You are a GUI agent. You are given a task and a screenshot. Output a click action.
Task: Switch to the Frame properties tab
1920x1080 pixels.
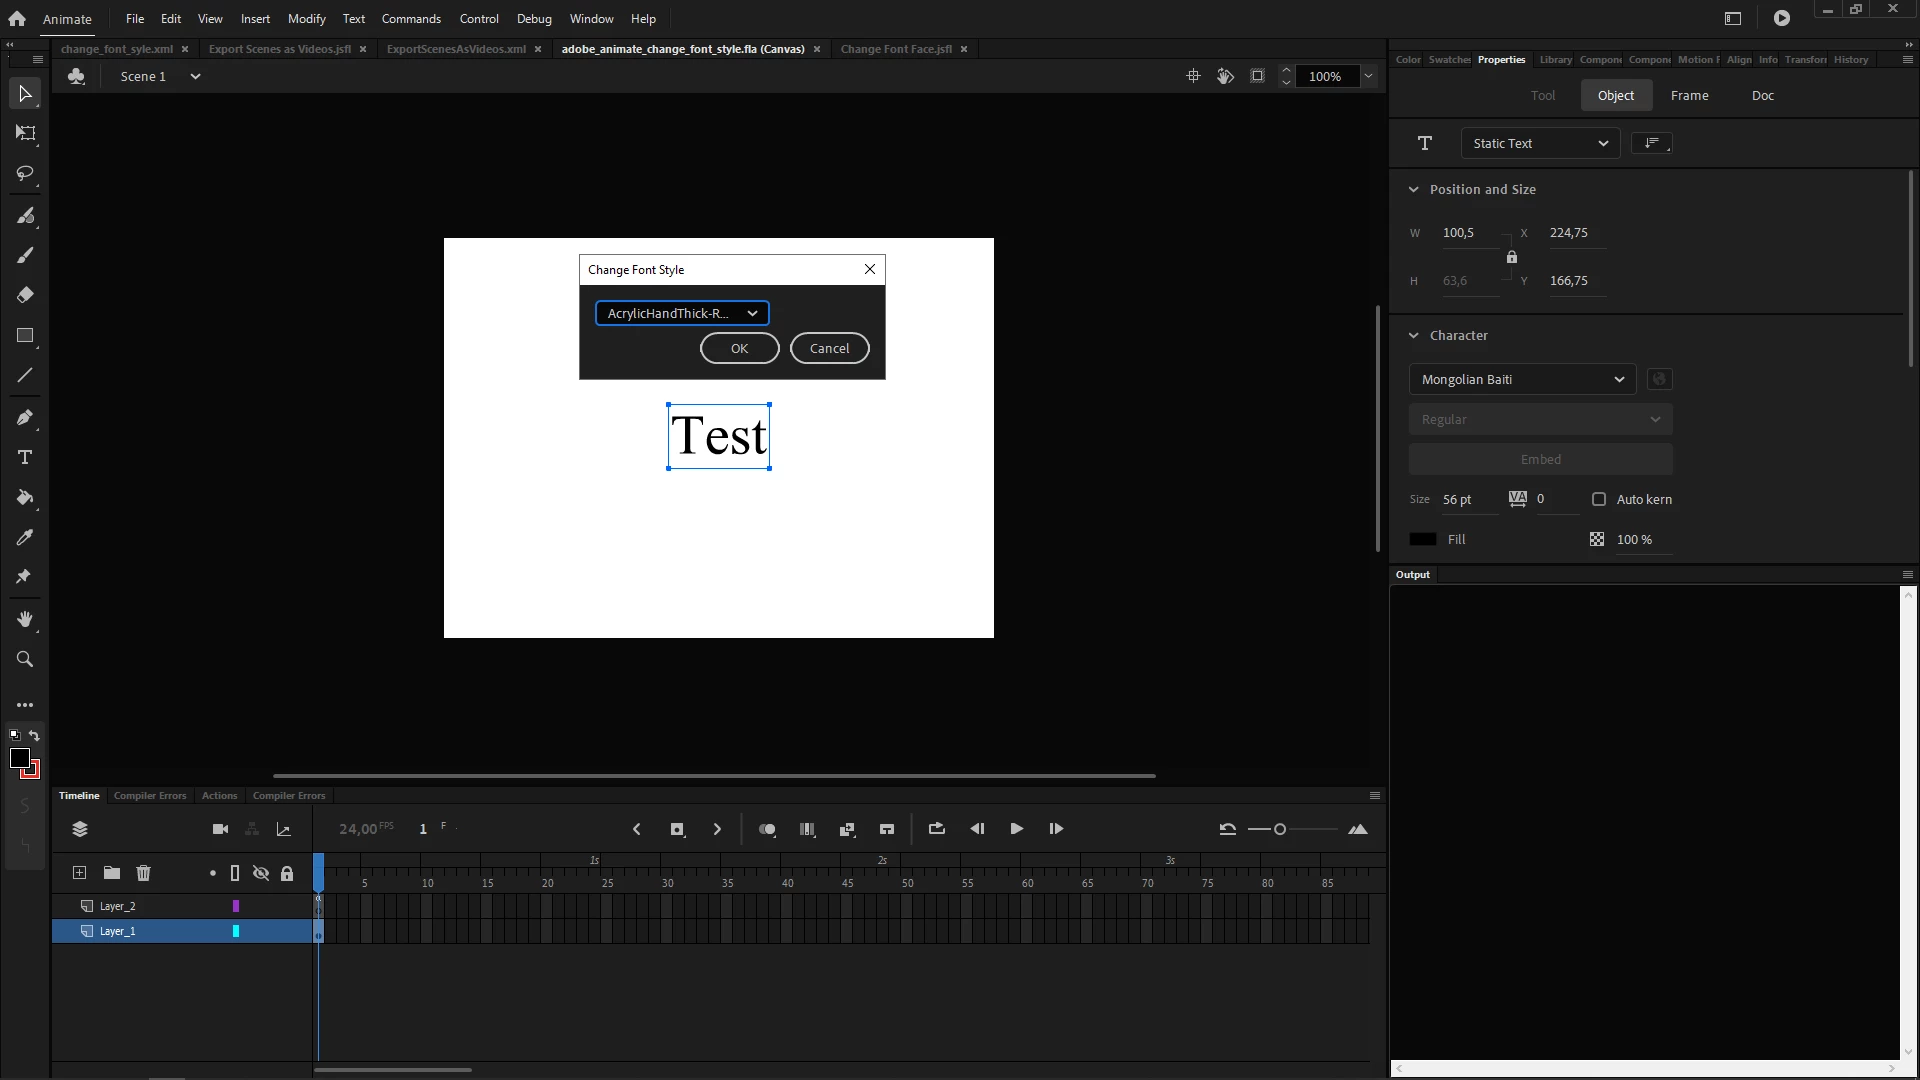pos(1689,96)
